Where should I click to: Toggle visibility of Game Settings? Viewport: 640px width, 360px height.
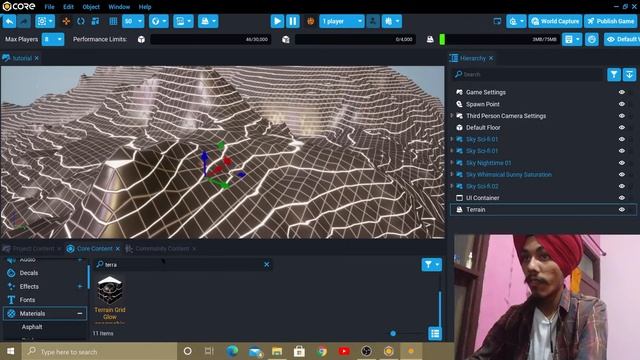click(622, 92)
